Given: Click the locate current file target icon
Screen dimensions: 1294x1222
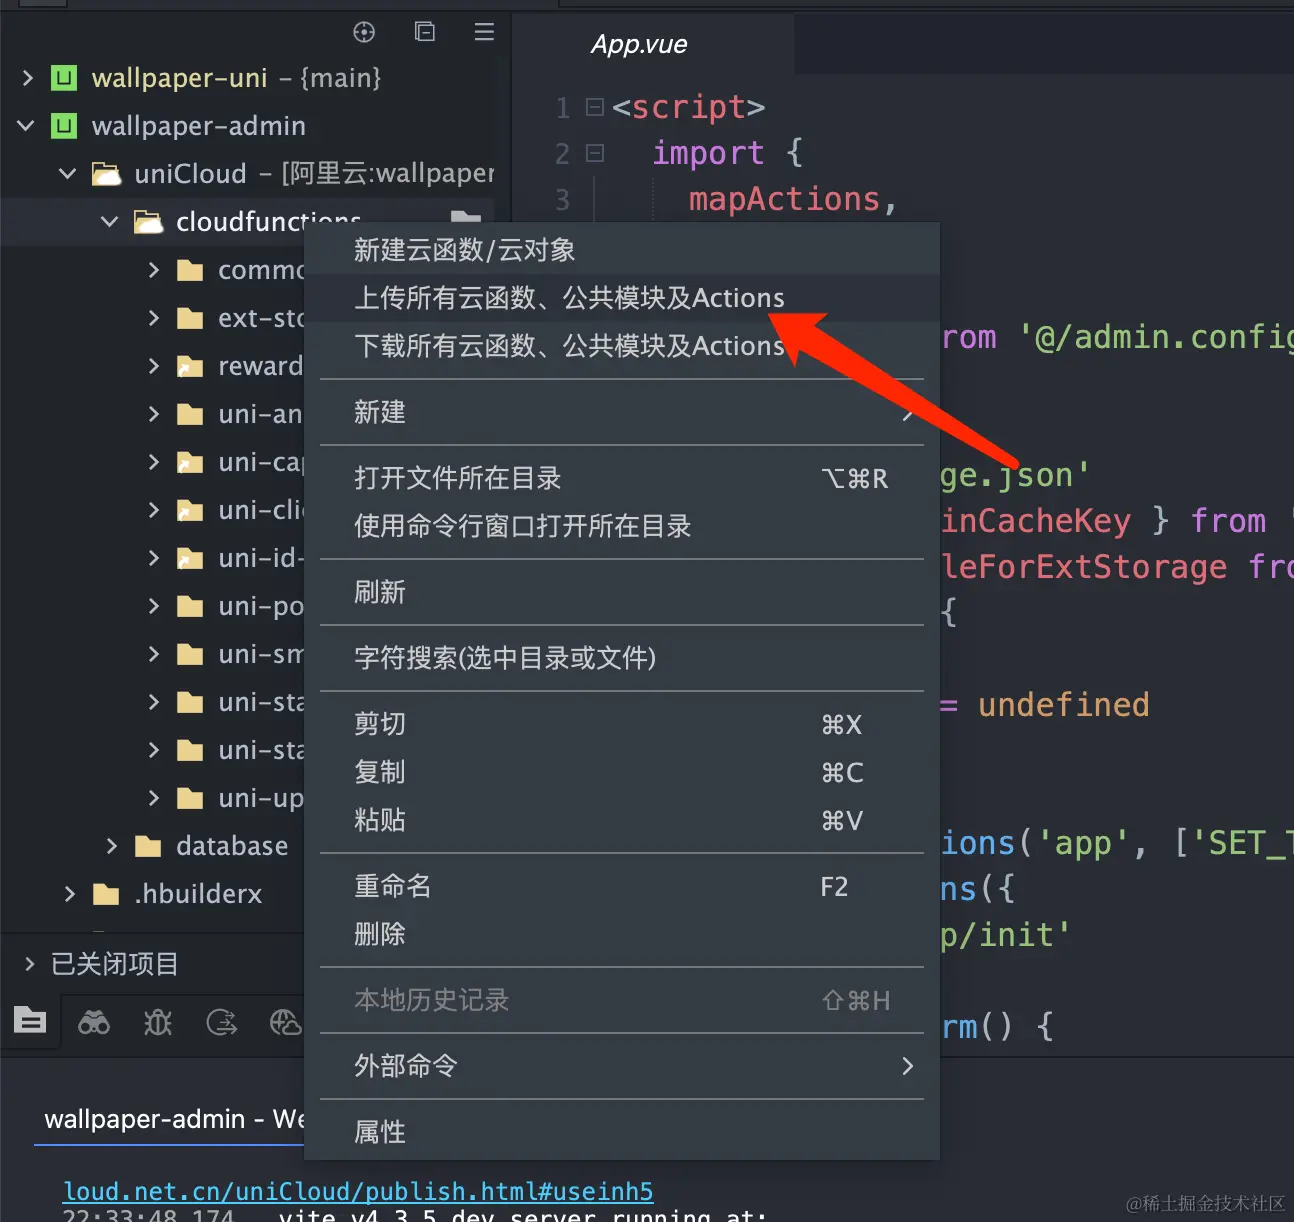Looking at the screenshot, I should [x=364, y=32].
